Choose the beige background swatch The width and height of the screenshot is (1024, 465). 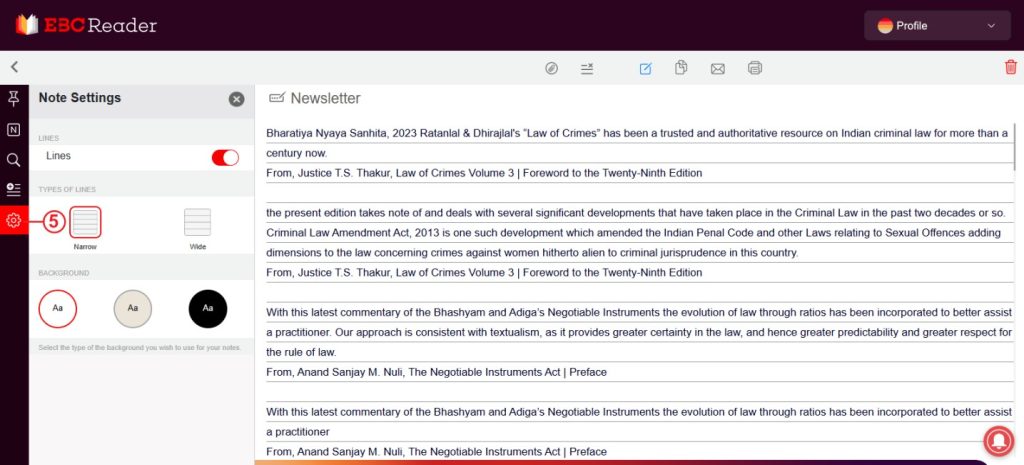[x=133, y=308]
